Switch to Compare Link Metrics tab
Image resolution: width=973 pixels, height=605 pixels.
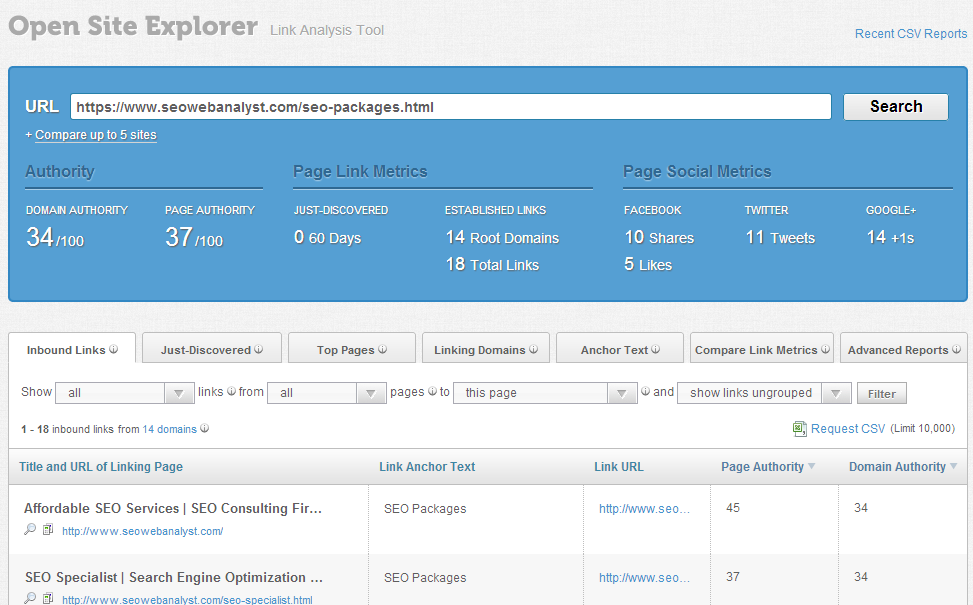(762, 349)
